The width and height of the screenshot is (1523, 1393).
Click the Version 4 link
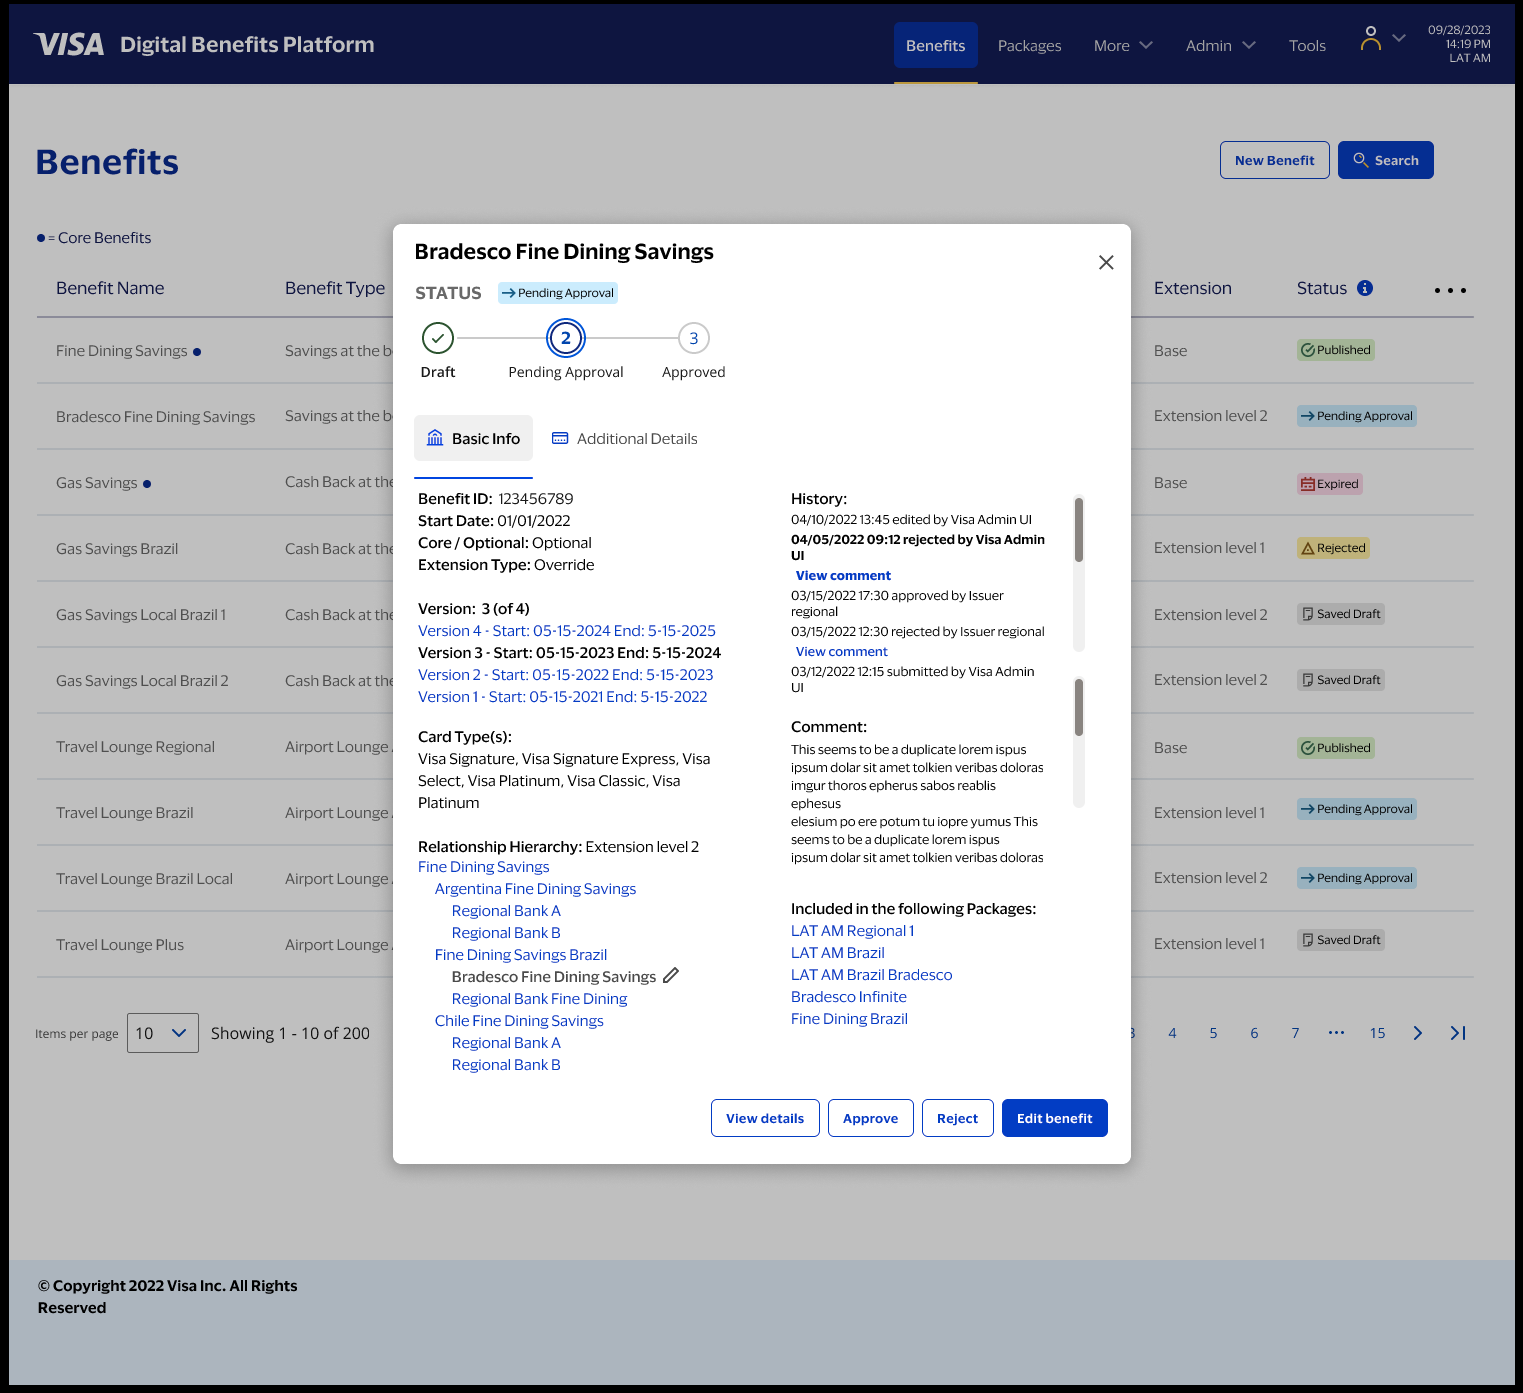tap(566, 631)
